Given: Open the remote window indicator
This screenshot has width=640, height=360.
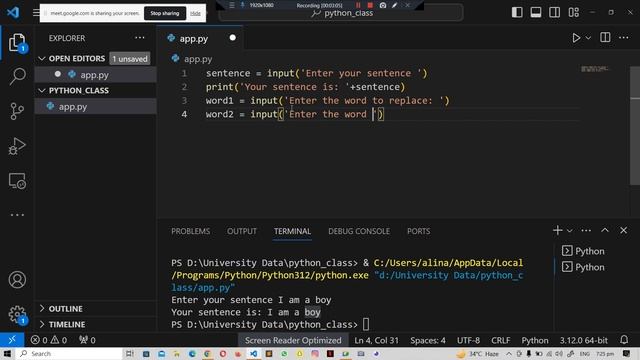Looking at the screenshot, I should point(12,340).
